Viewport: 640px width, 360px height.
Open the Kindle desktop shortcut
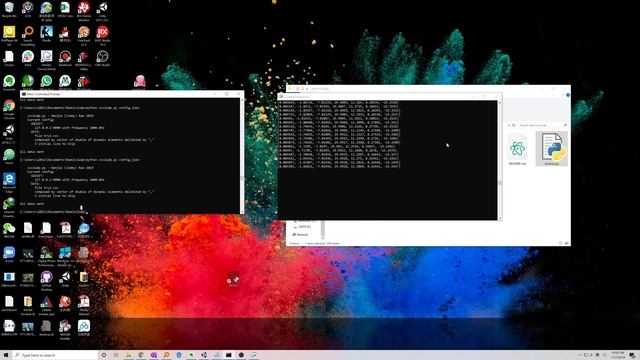[x=46, y=32]
